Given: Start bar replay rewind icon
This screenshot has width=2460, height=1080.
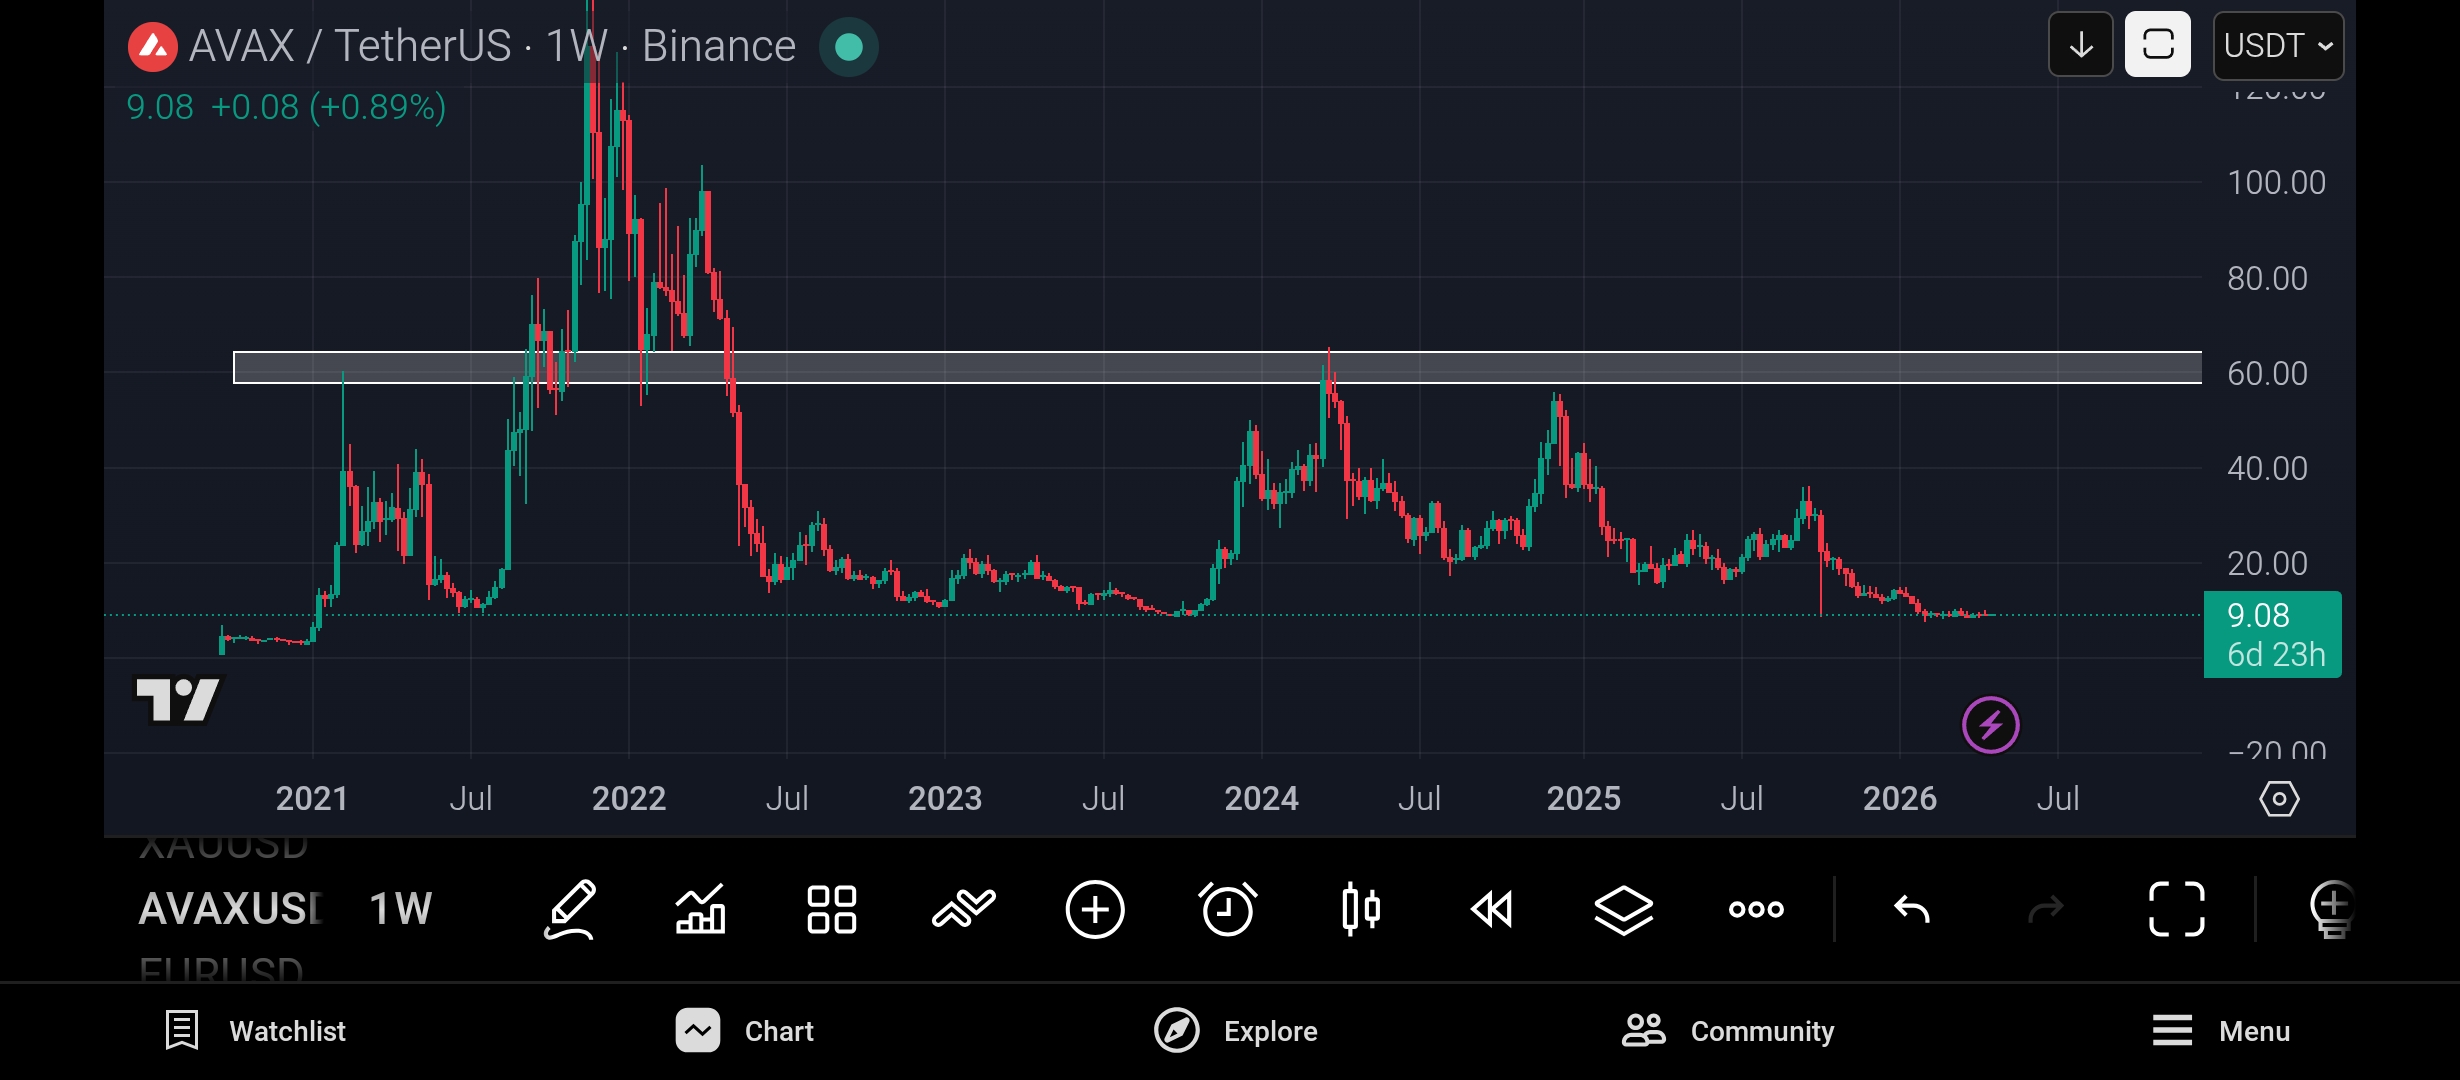Looking at the screenshot, I should [x=1492, y=909].
